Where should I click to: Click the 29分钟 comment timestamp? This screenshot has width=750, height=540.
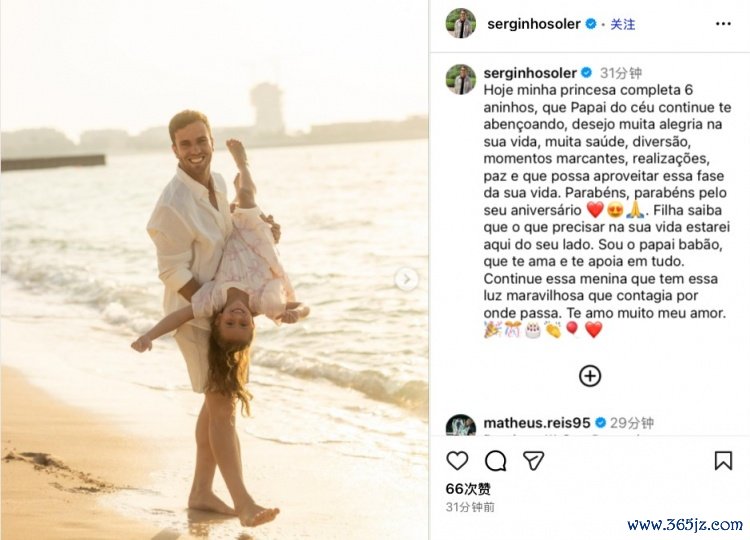pyautogui.click(x=632, y=423)
